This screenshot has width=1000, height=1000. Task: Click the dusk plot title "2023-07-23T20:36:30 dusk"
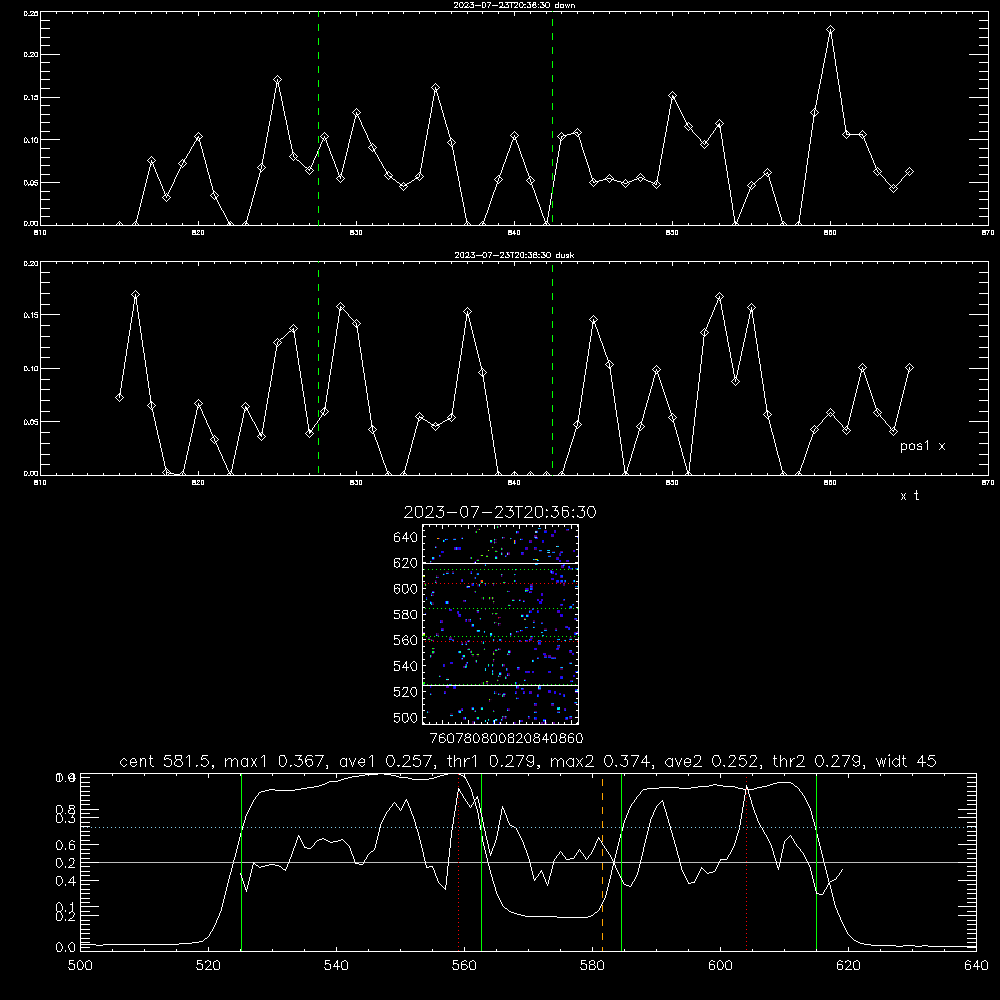tap(514, 255)
